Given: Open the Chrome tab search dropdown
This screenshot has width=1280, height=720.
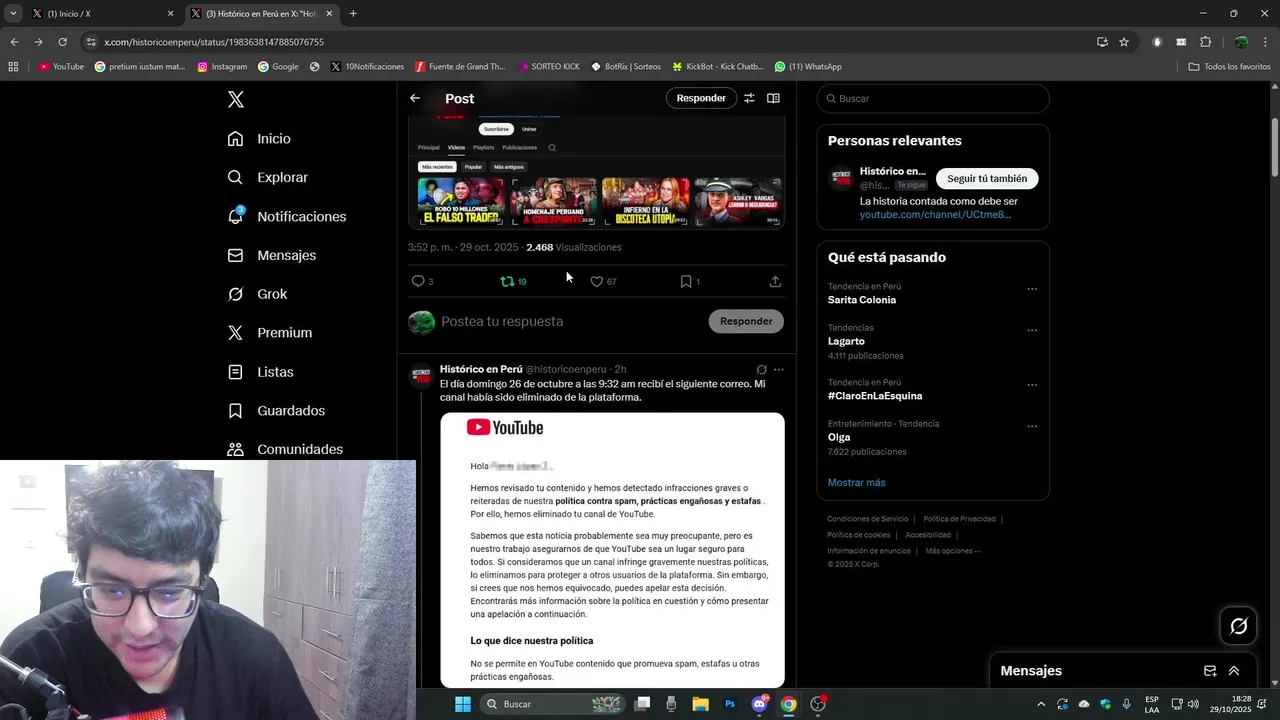Looking at the screenshot, I should point(13,13).
